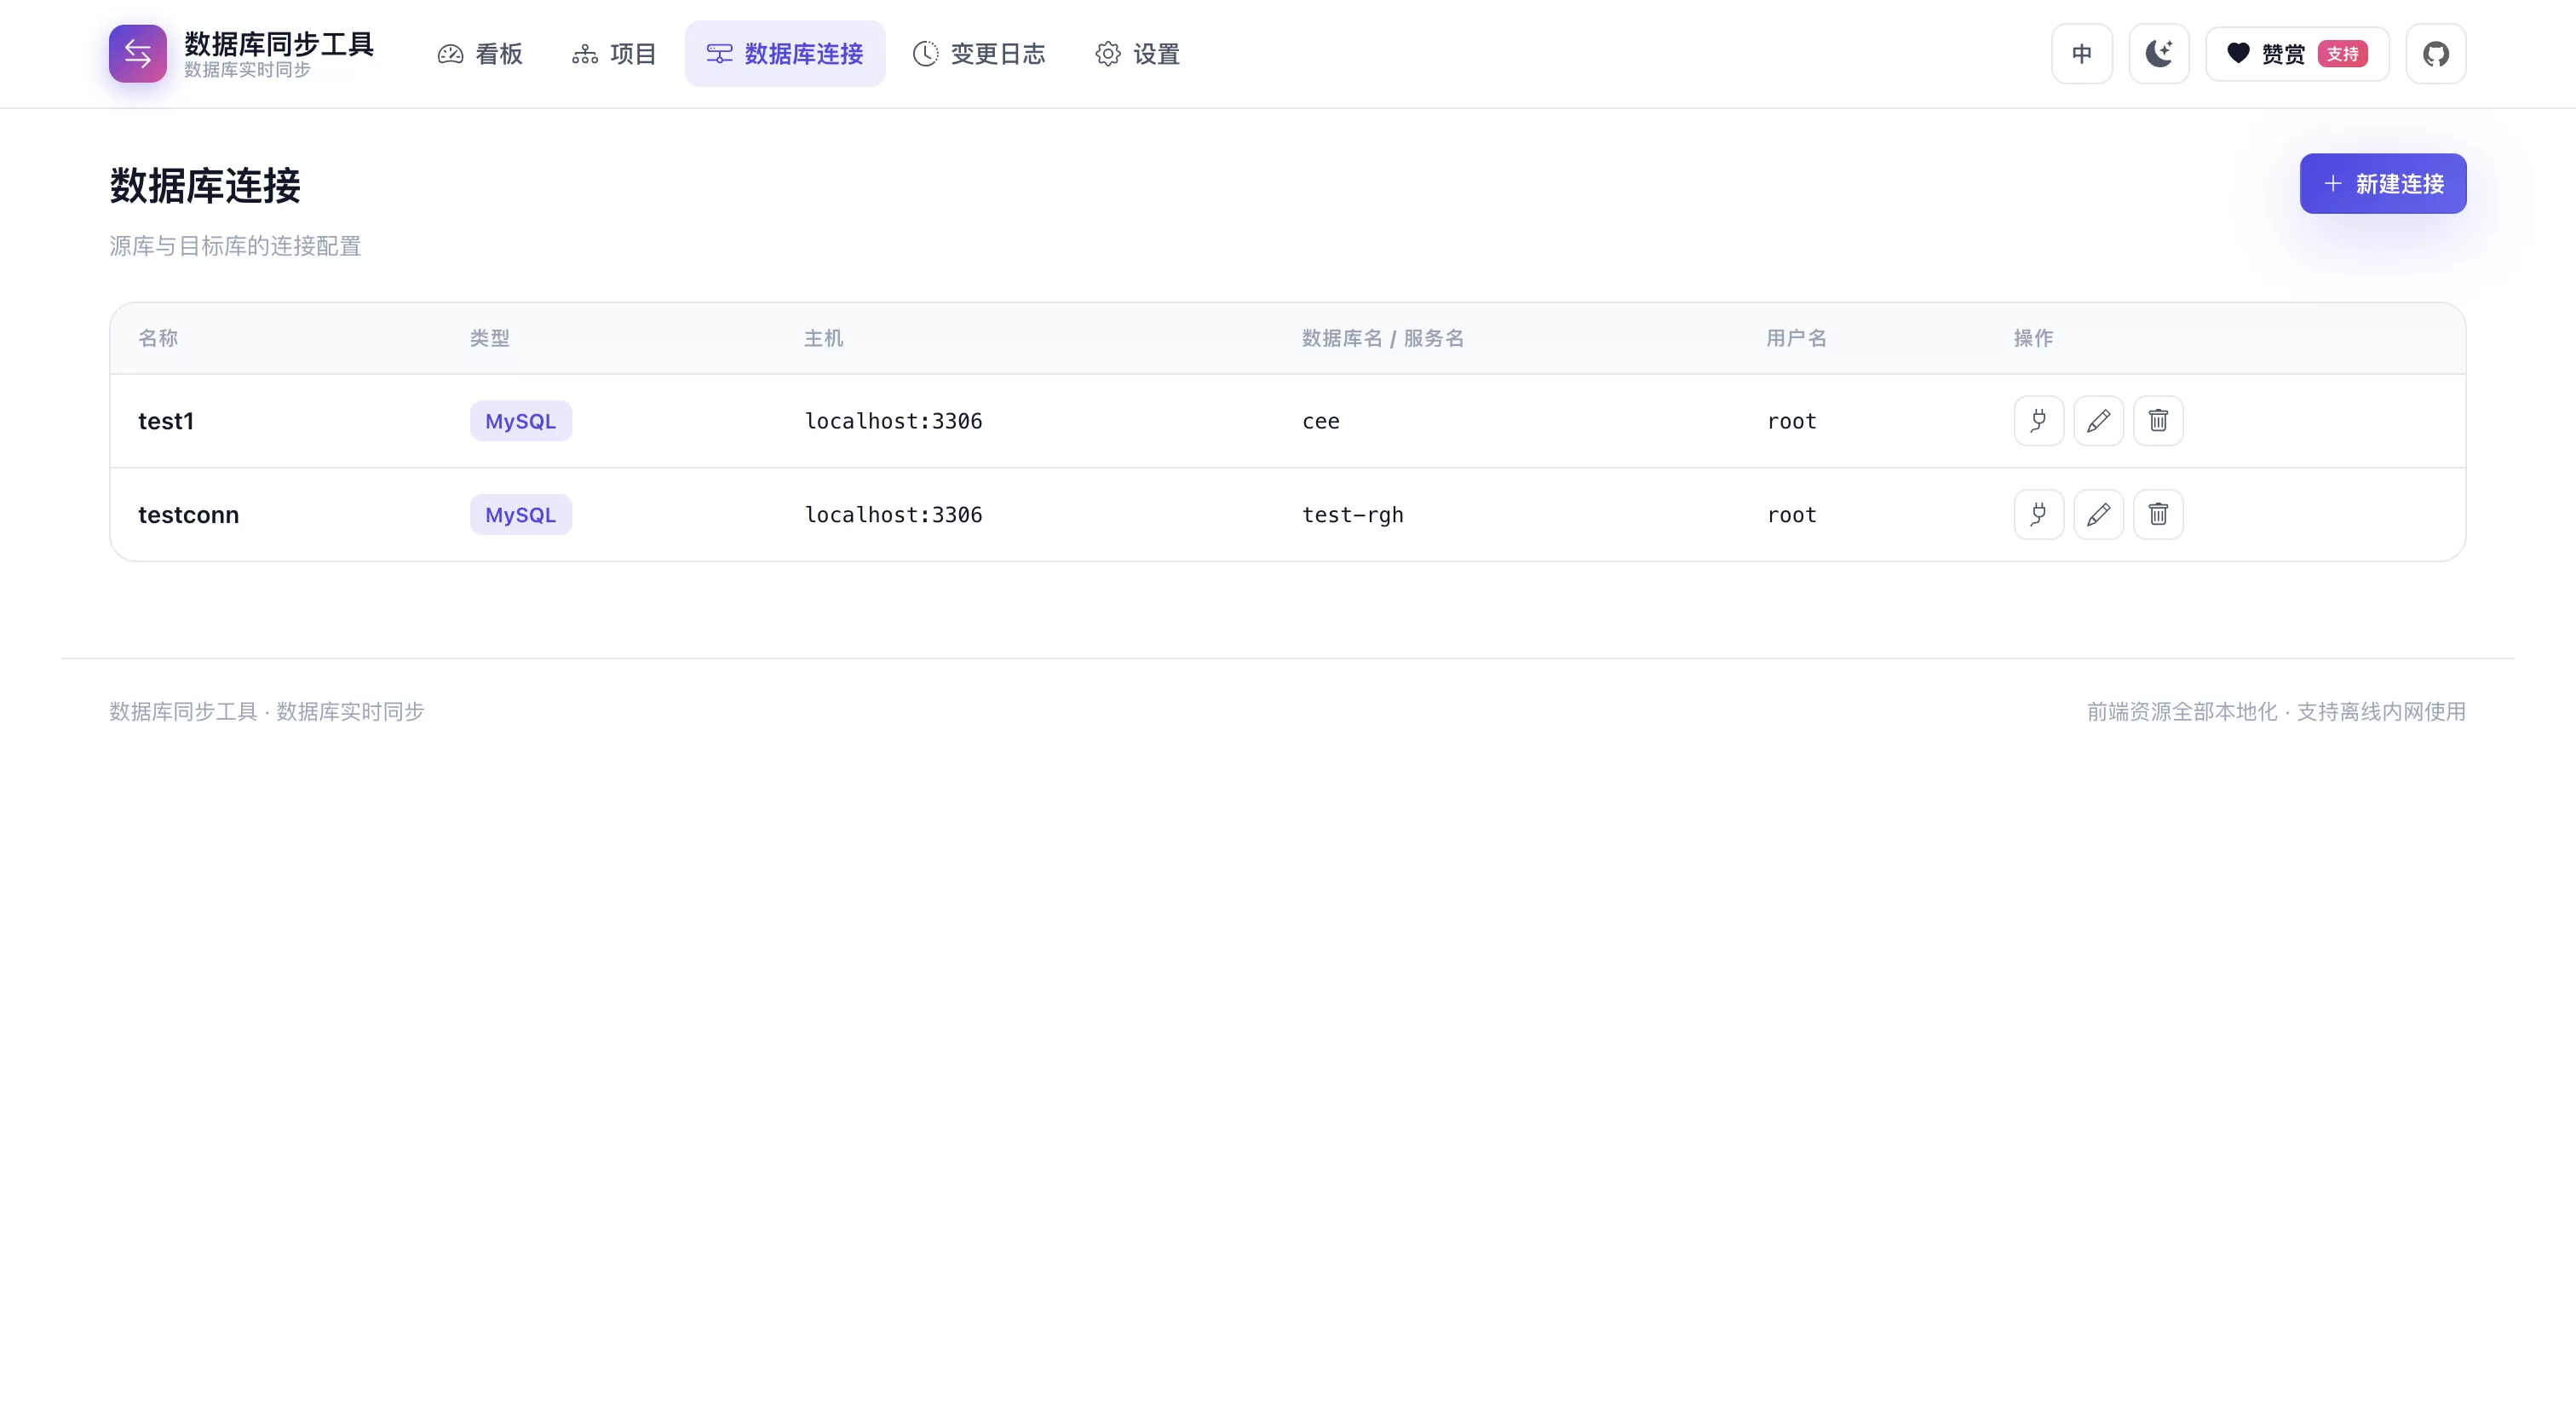
Task: Click the 数据库同步工具 app title
Action: (279, 43)
